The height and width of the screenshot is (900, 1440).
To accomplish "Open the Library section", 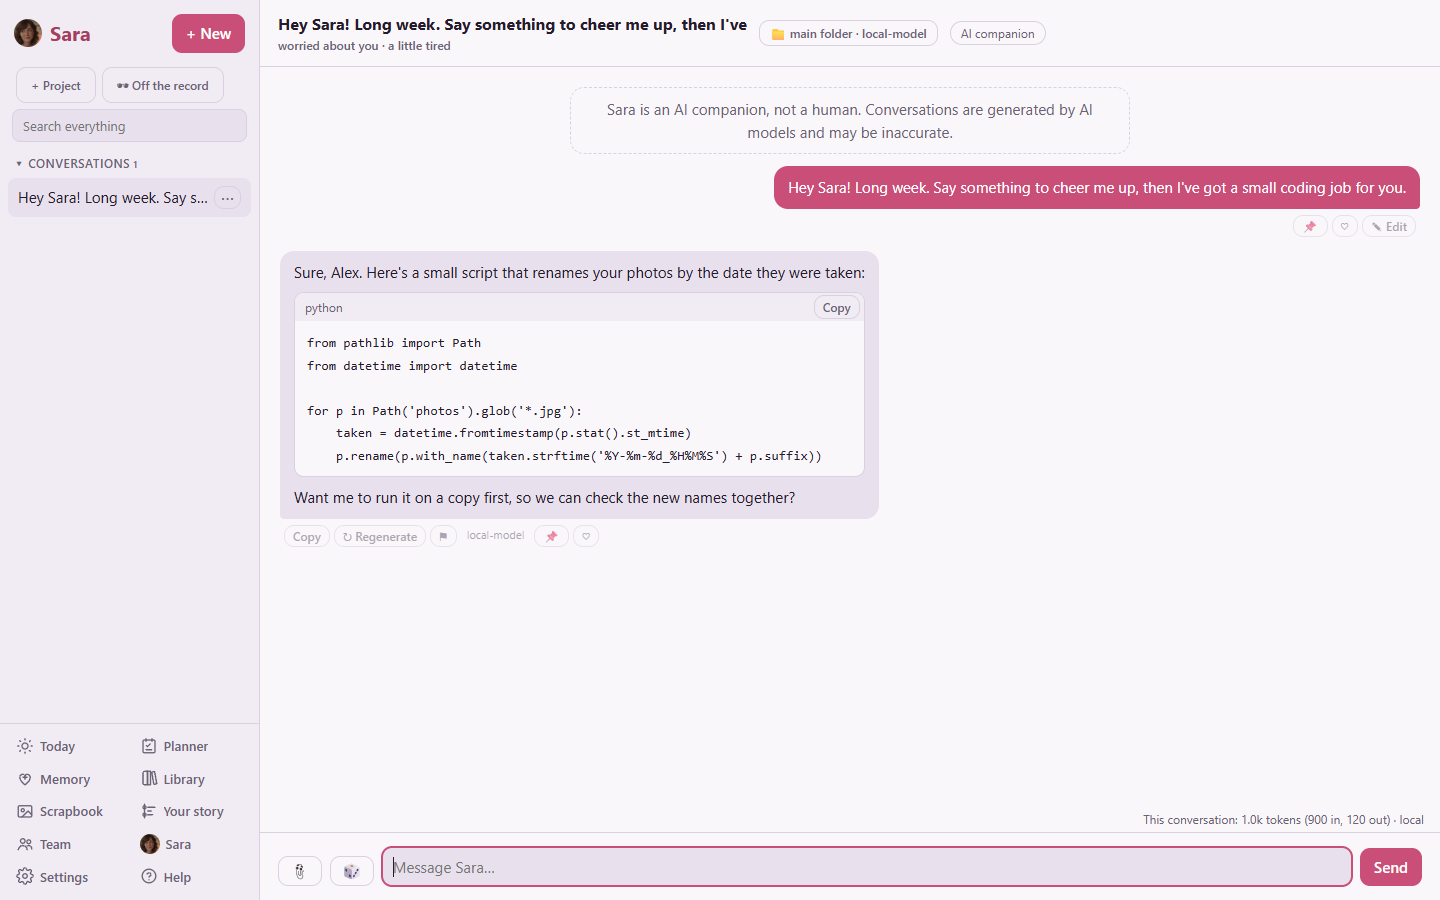I will tap(173, 779).
